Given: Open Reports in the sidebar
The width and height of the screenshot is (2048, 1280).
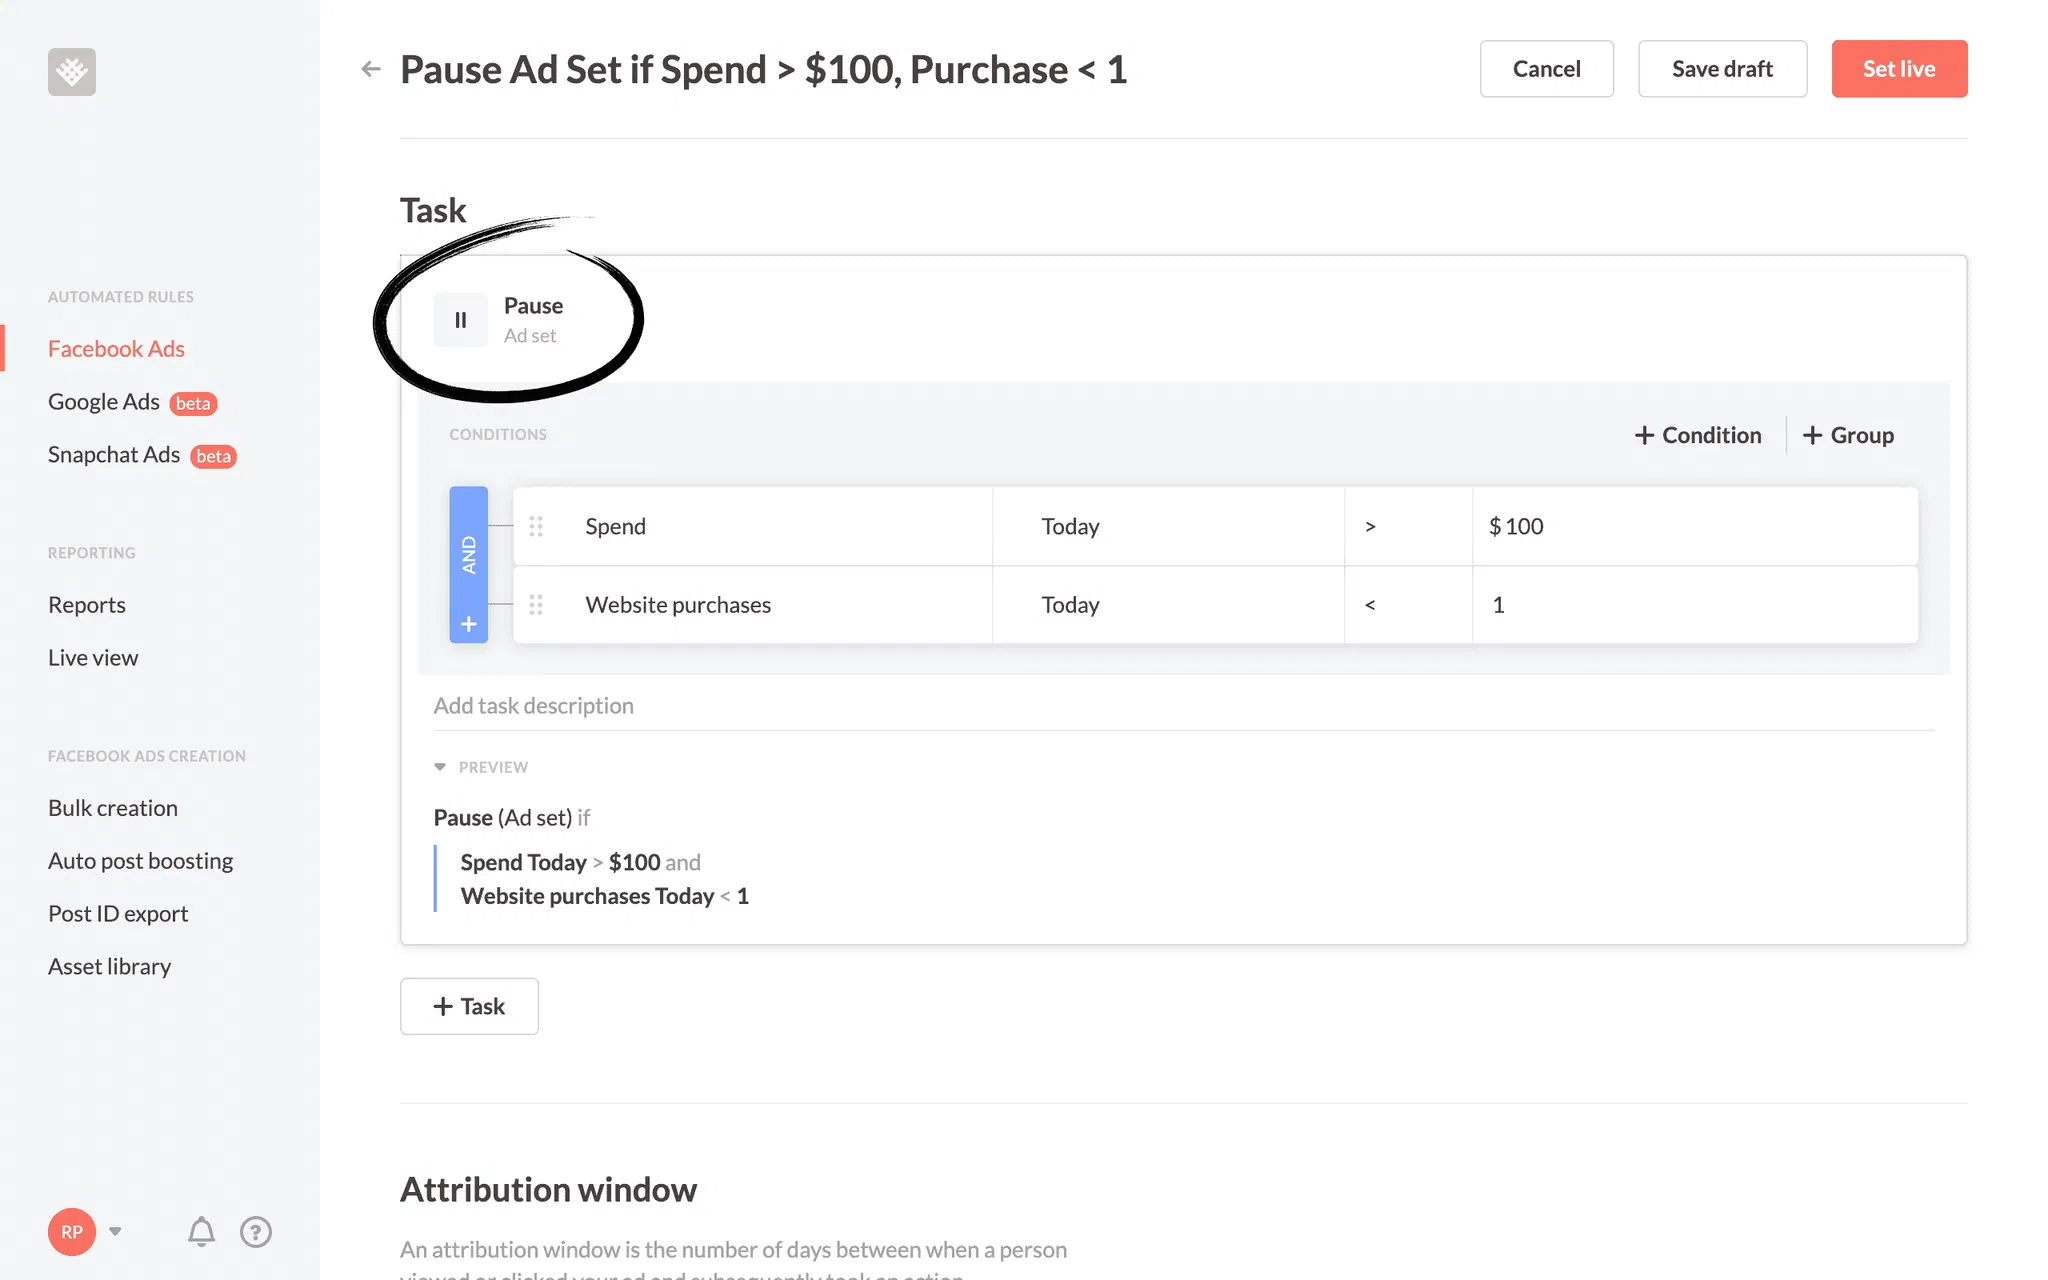Looking at the screenshot, I should (x=87, y=605).
